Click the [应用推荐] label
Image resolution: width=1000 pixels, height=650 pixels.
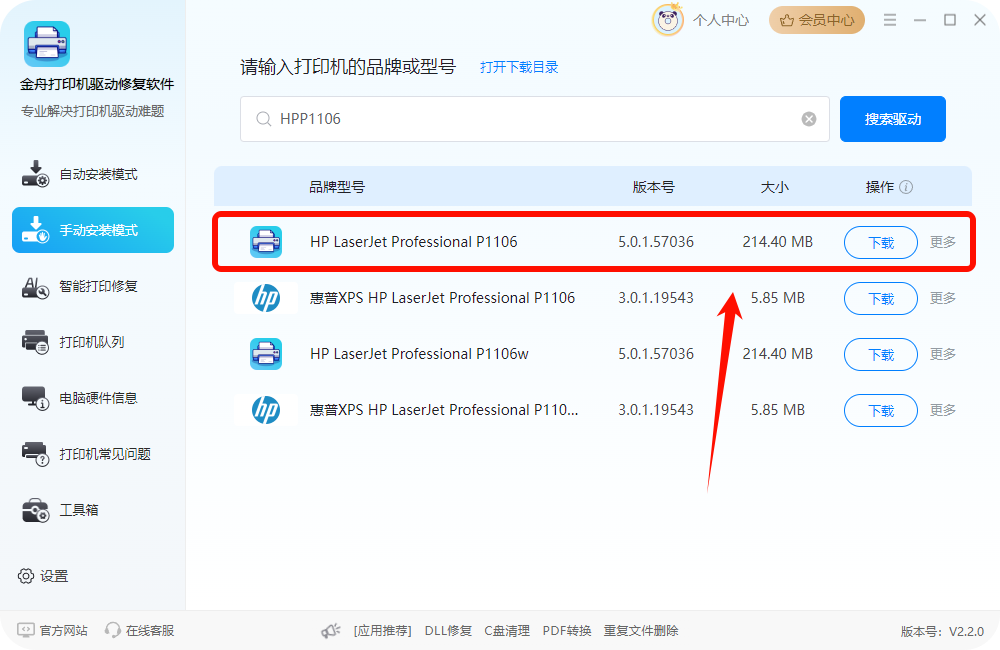383,631
